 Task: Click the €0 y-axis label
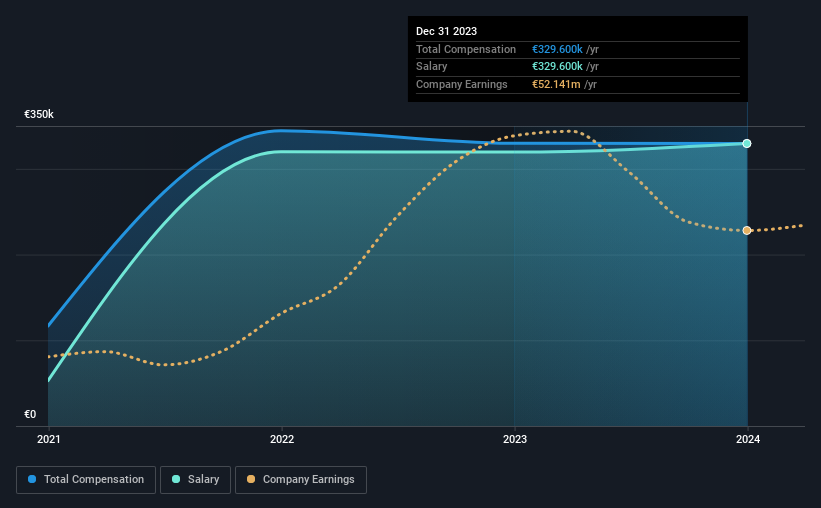click(x=30, y=414)
